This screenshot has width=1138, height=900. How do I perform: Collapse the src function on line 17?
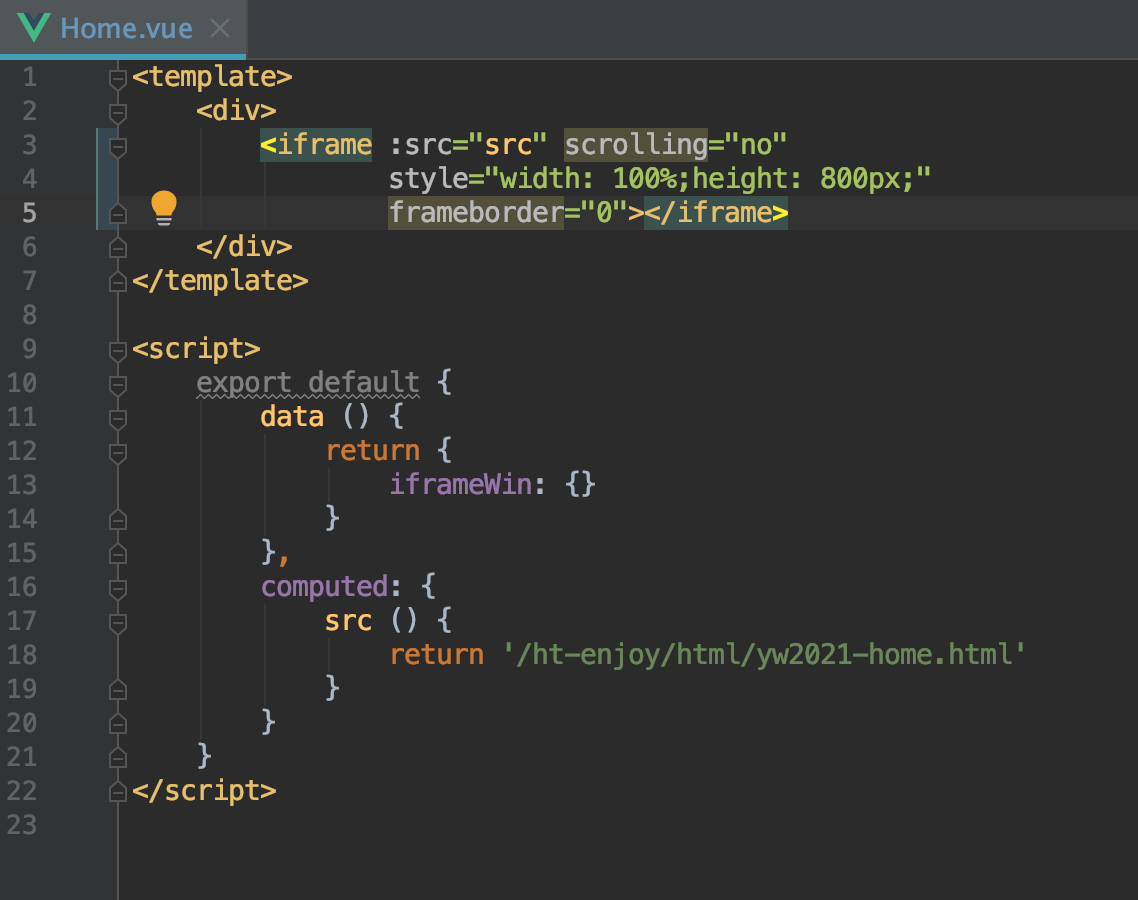118,621
